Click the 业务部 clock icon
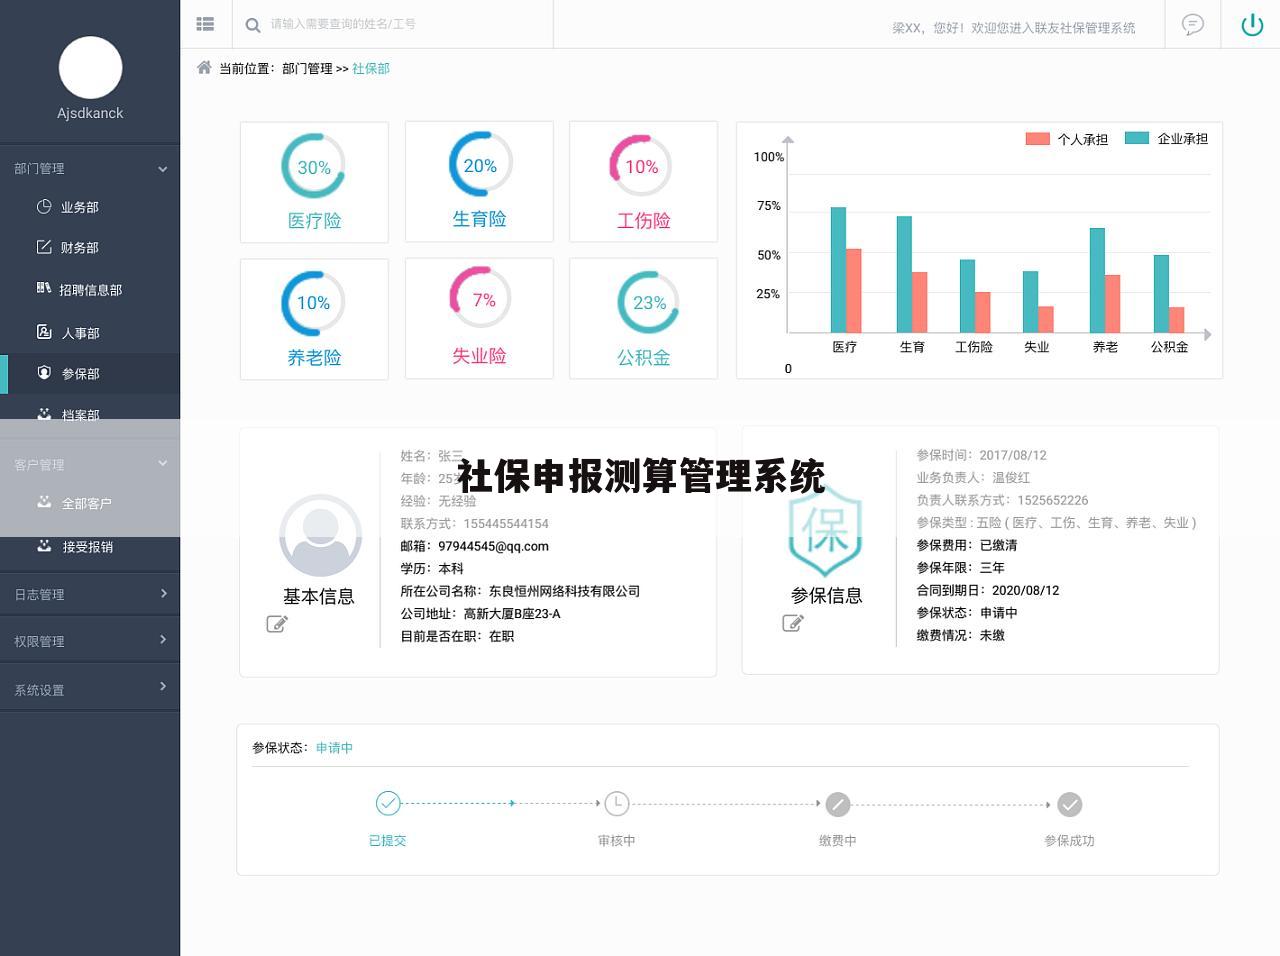The width and height of the screenshot is (1280, 956). [44, 206]
